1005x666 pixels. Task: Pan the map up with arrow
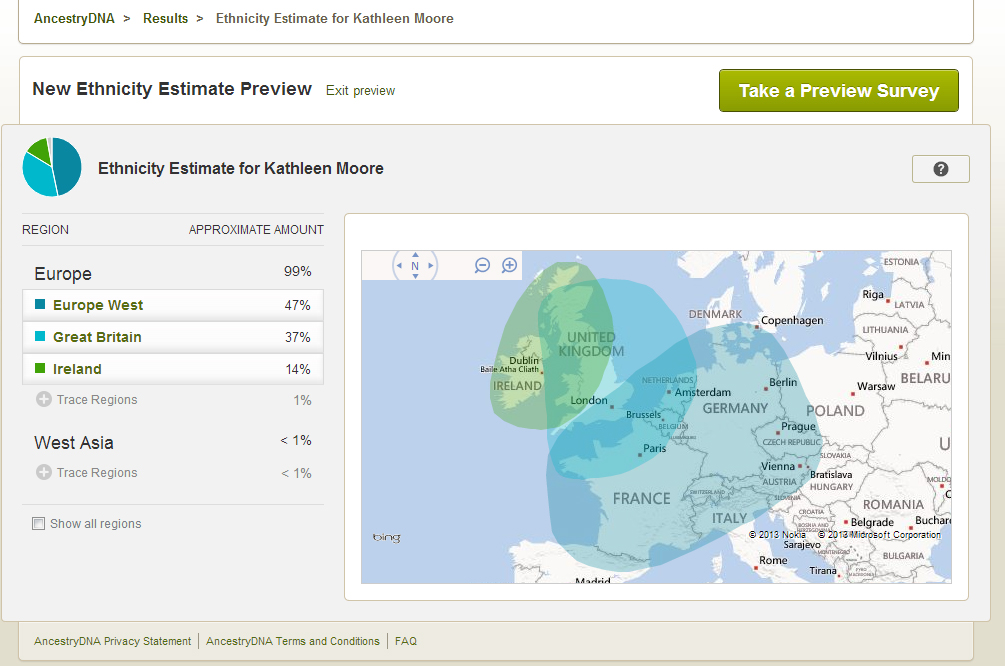(x=415, y=254)
